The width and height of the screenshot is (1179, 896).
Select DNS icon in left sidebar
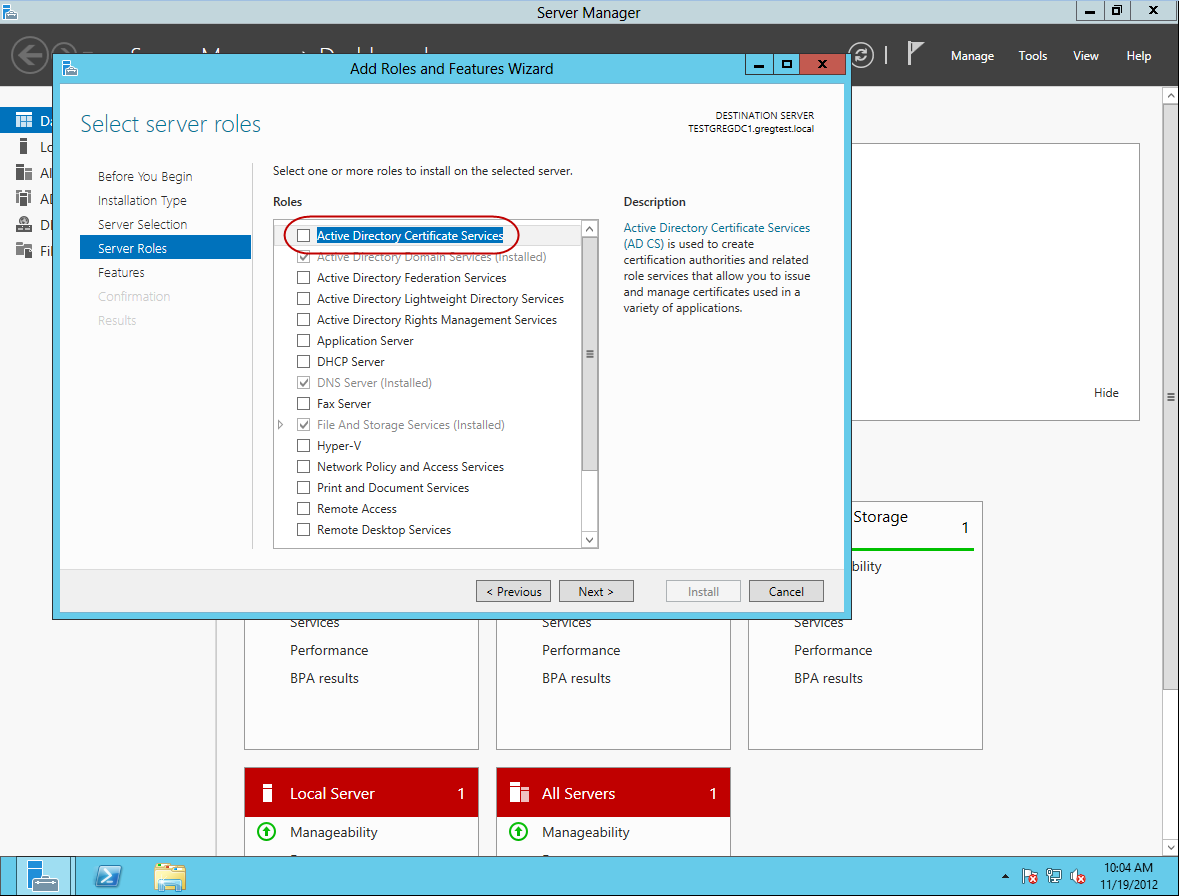(24, 225)
